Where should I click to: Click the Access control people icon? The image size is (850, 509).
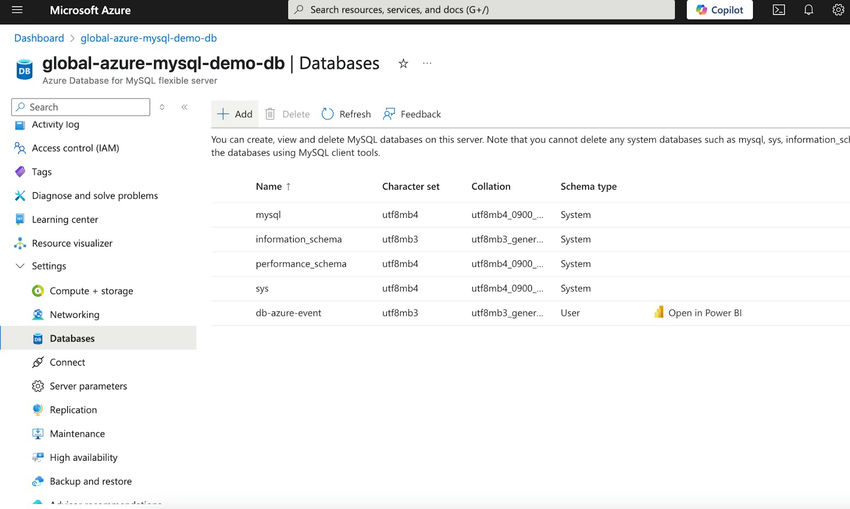click(20, 148)
